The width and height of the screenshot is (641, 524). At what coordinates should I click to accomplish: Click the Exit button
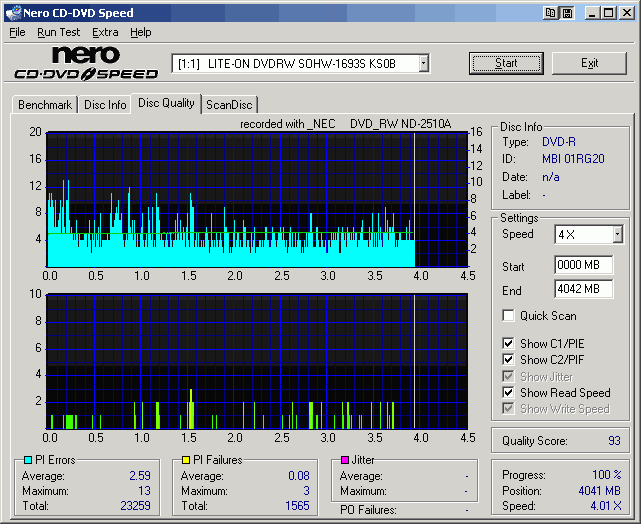(589, 63)
